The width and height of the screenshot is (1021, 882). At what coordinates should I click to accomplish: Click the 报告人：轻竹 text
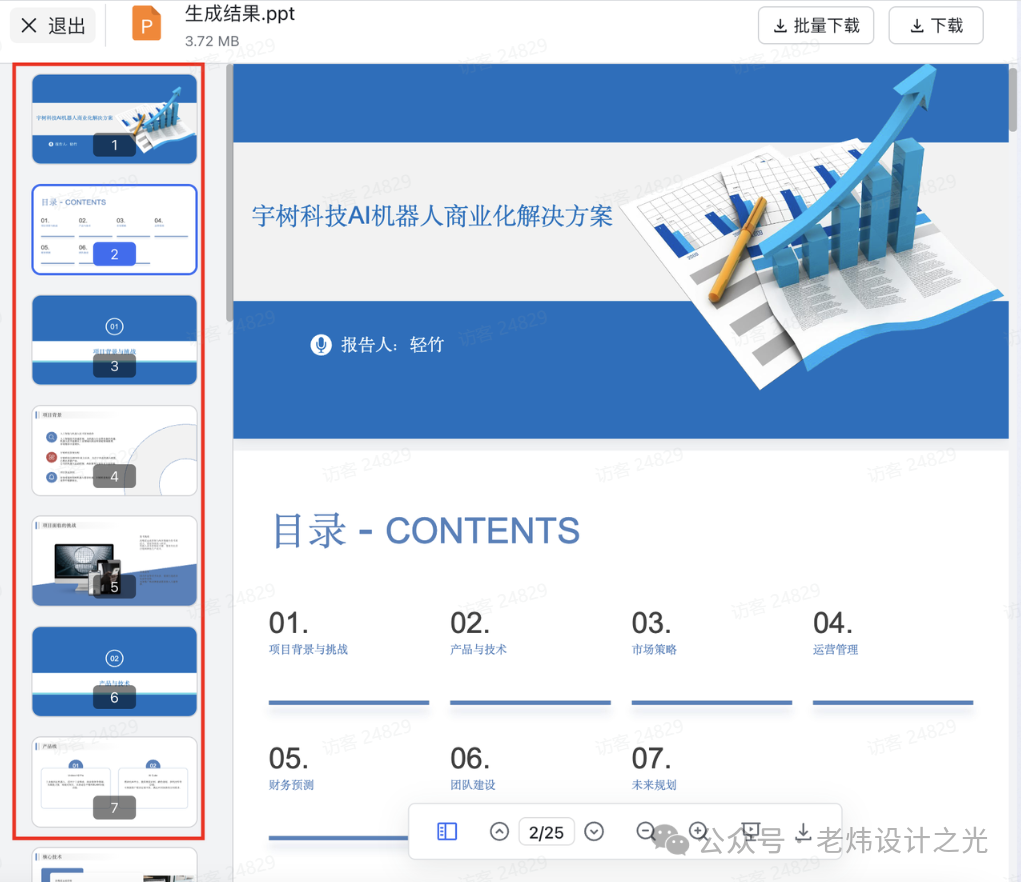pyautogui.click(x=392, y=344)
